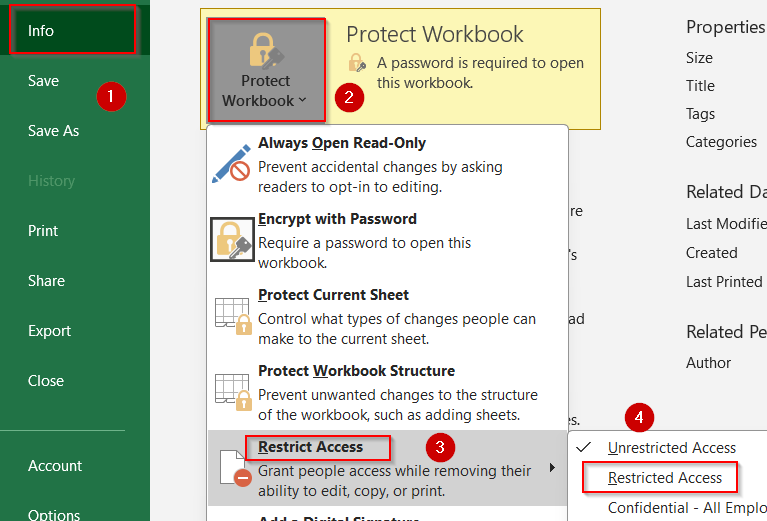Click the Tags property label
767x521 pixels.
700,114
